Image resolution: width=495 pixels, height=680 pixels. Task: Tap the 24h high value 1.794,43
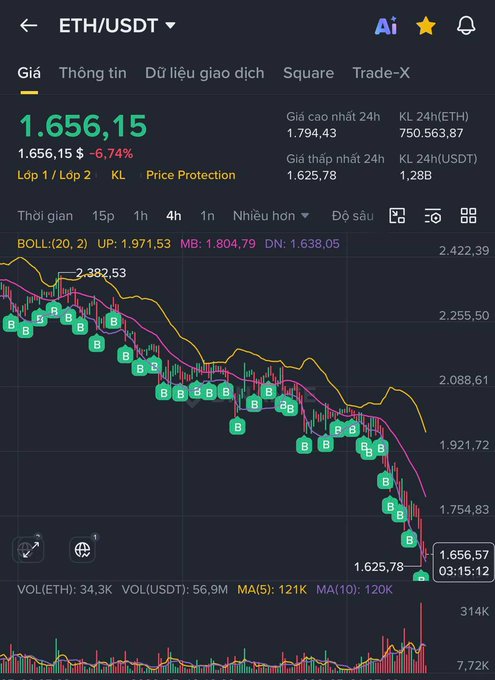[311, 133]
